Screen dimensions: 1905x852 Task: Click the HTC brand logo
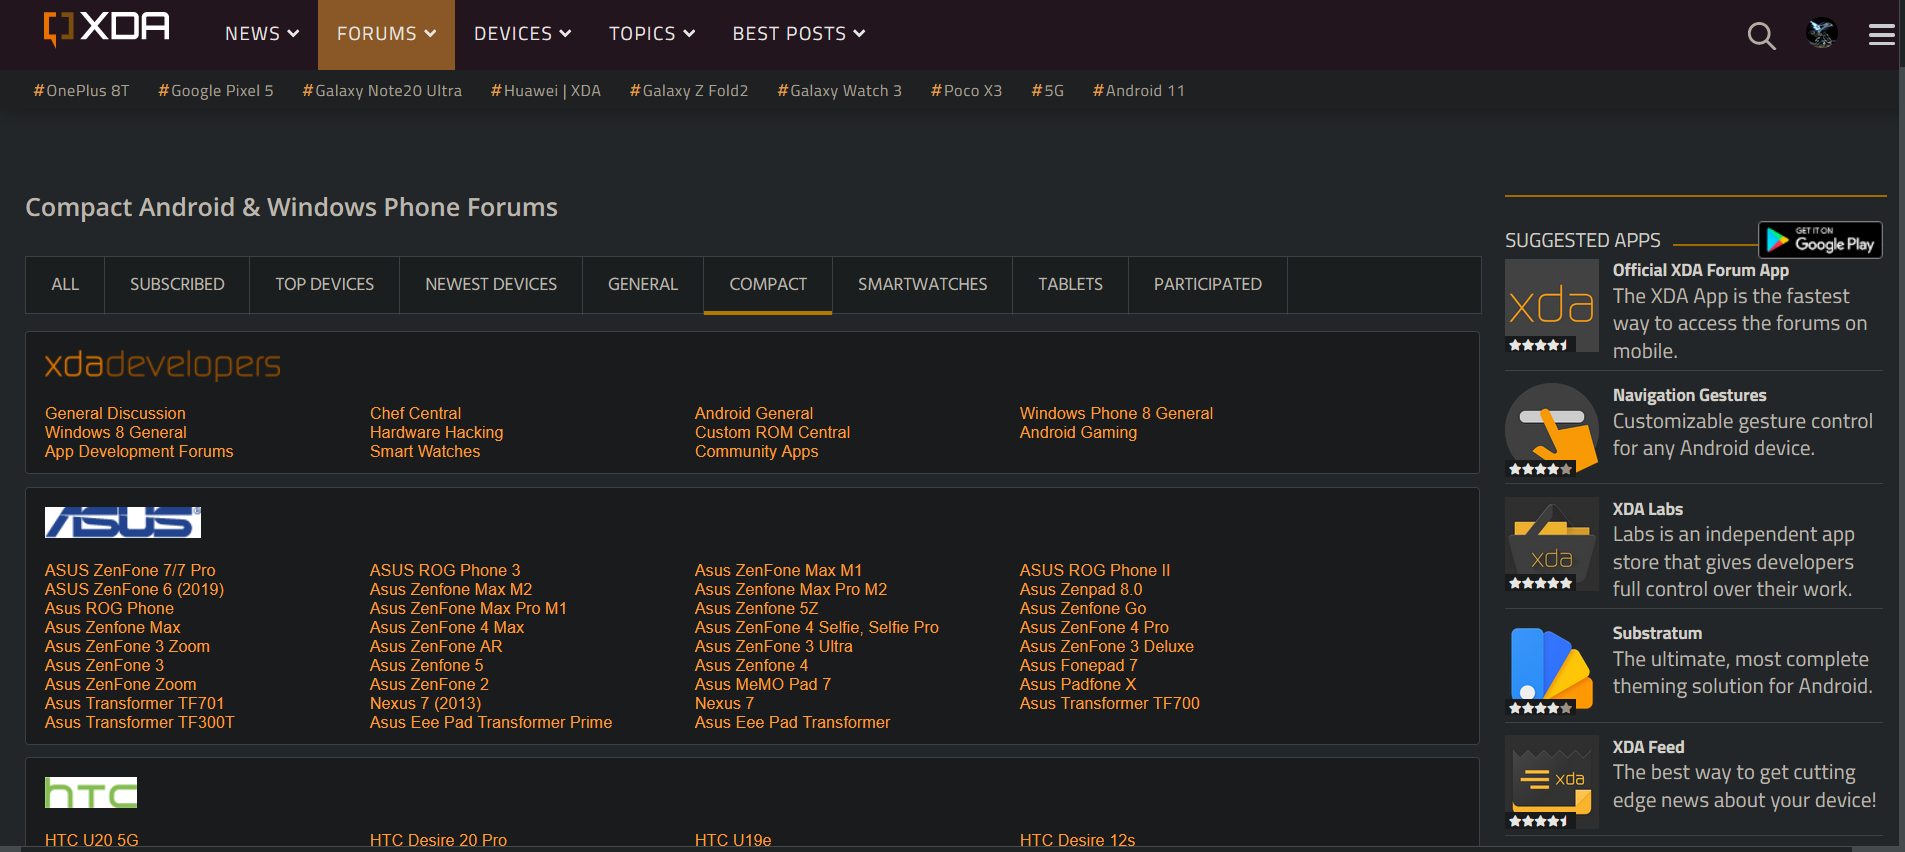pos(91,793)
